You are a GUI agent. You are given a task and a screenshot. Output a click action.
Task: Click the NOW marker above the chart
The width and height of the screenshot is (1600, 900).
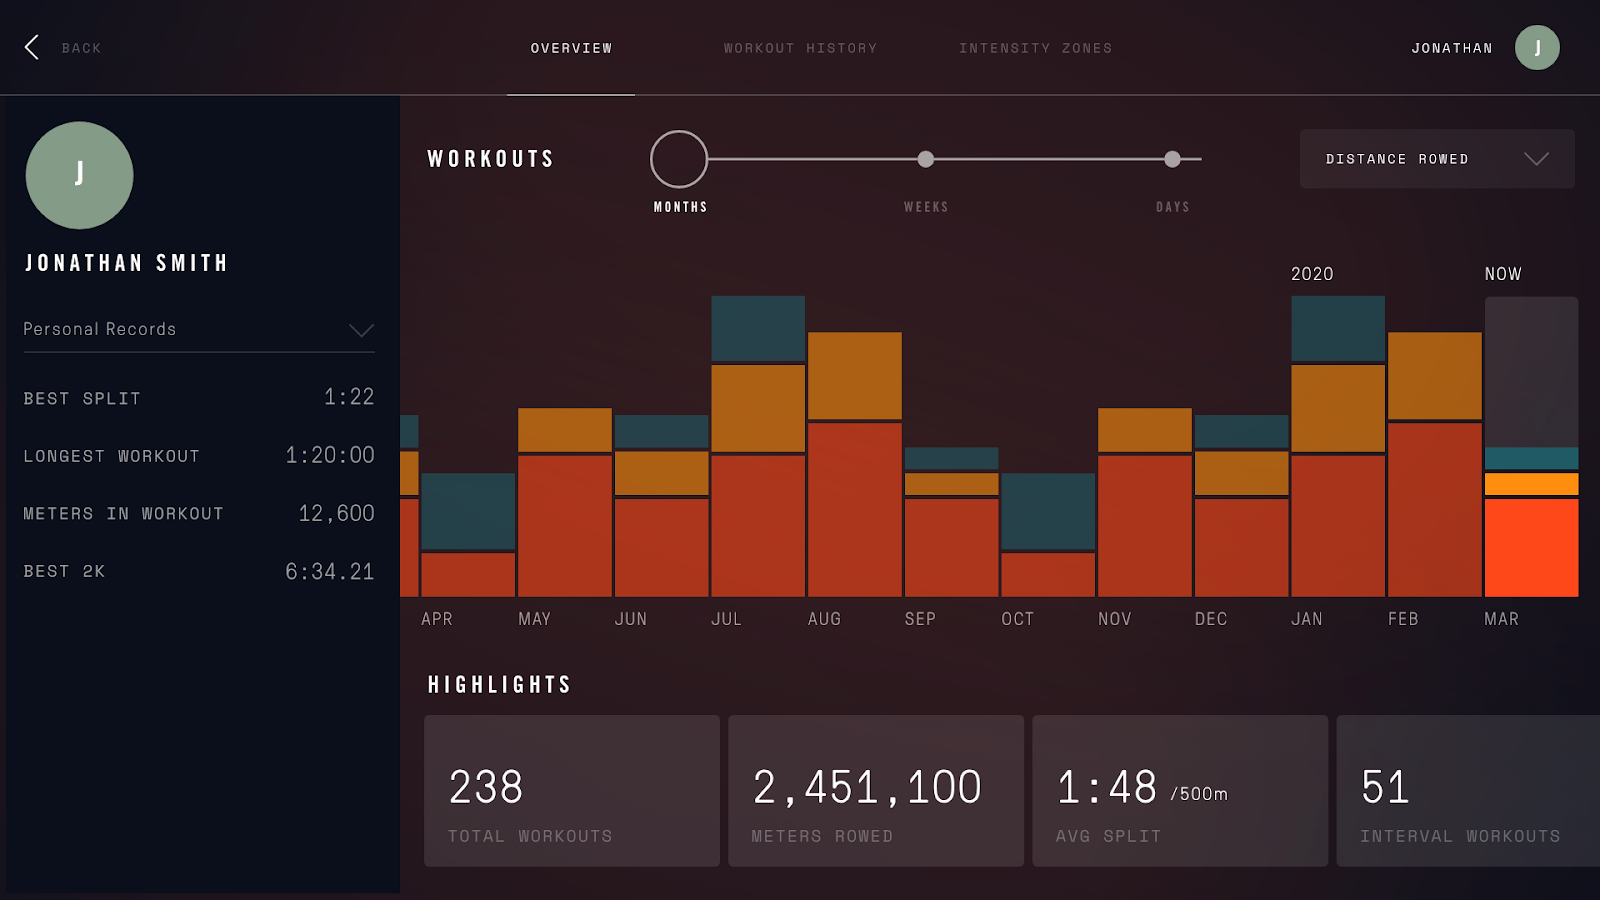pos(1503,274)
